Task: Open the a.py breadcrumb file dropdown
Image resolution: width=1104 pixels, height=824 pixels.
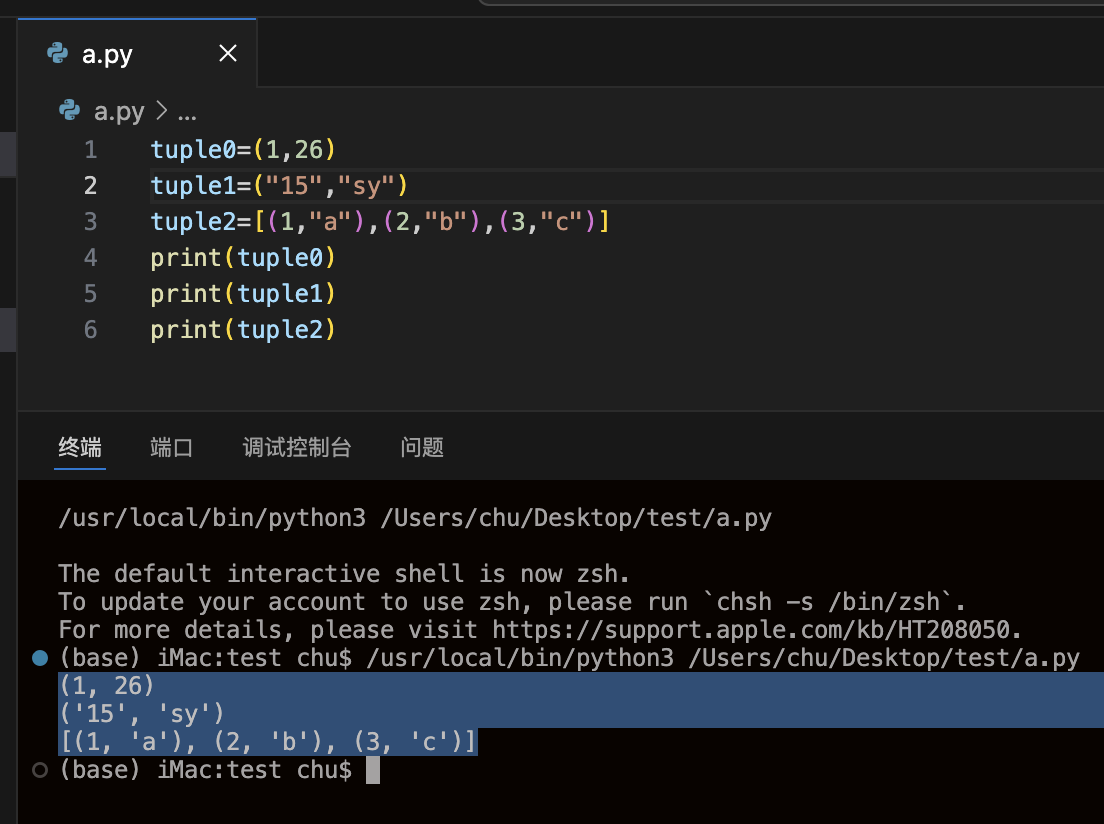Action: pyautogui.click(x=119, y=111)
